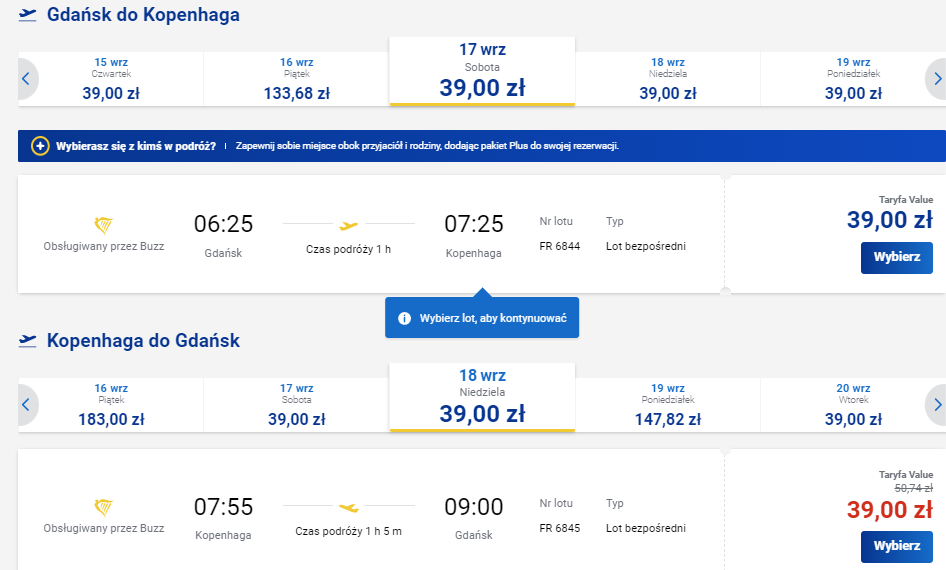Click the crossed-out 50,74 zł price
Screen dimensions: 946x570
click(913, 488)
